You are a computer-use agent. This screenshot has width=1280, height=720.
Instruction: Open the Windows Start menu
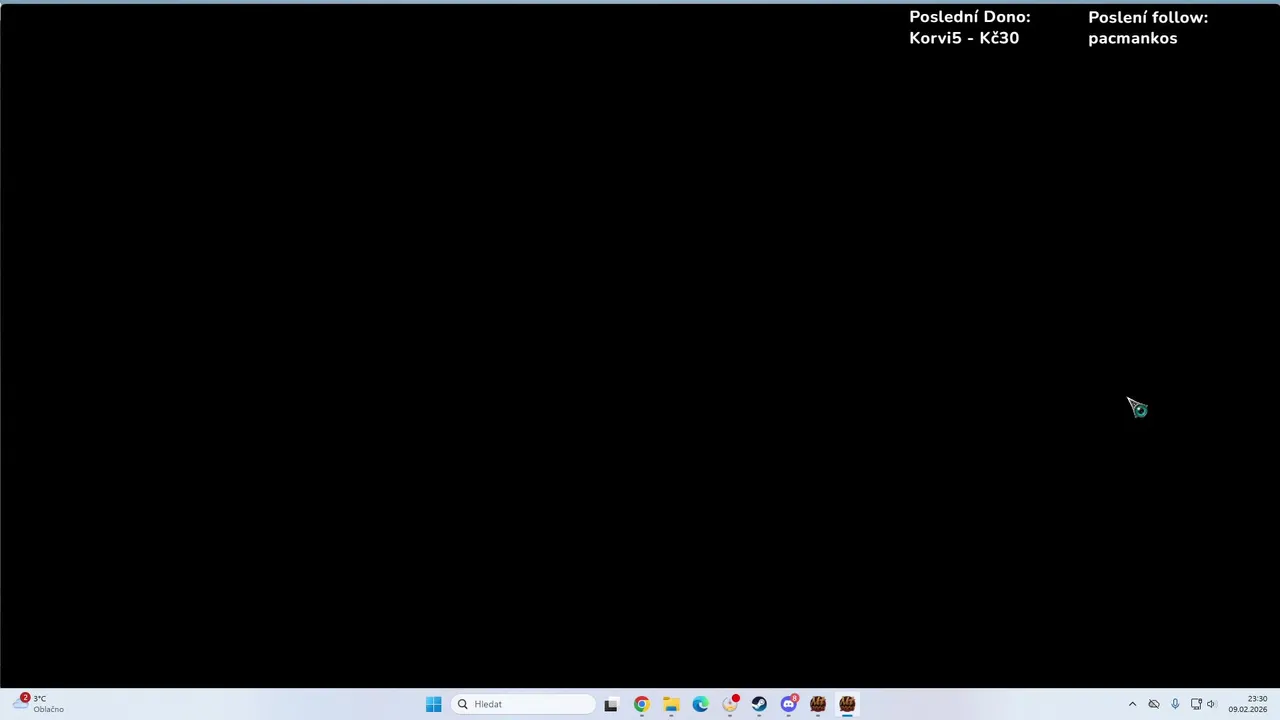tap(433, 704)
